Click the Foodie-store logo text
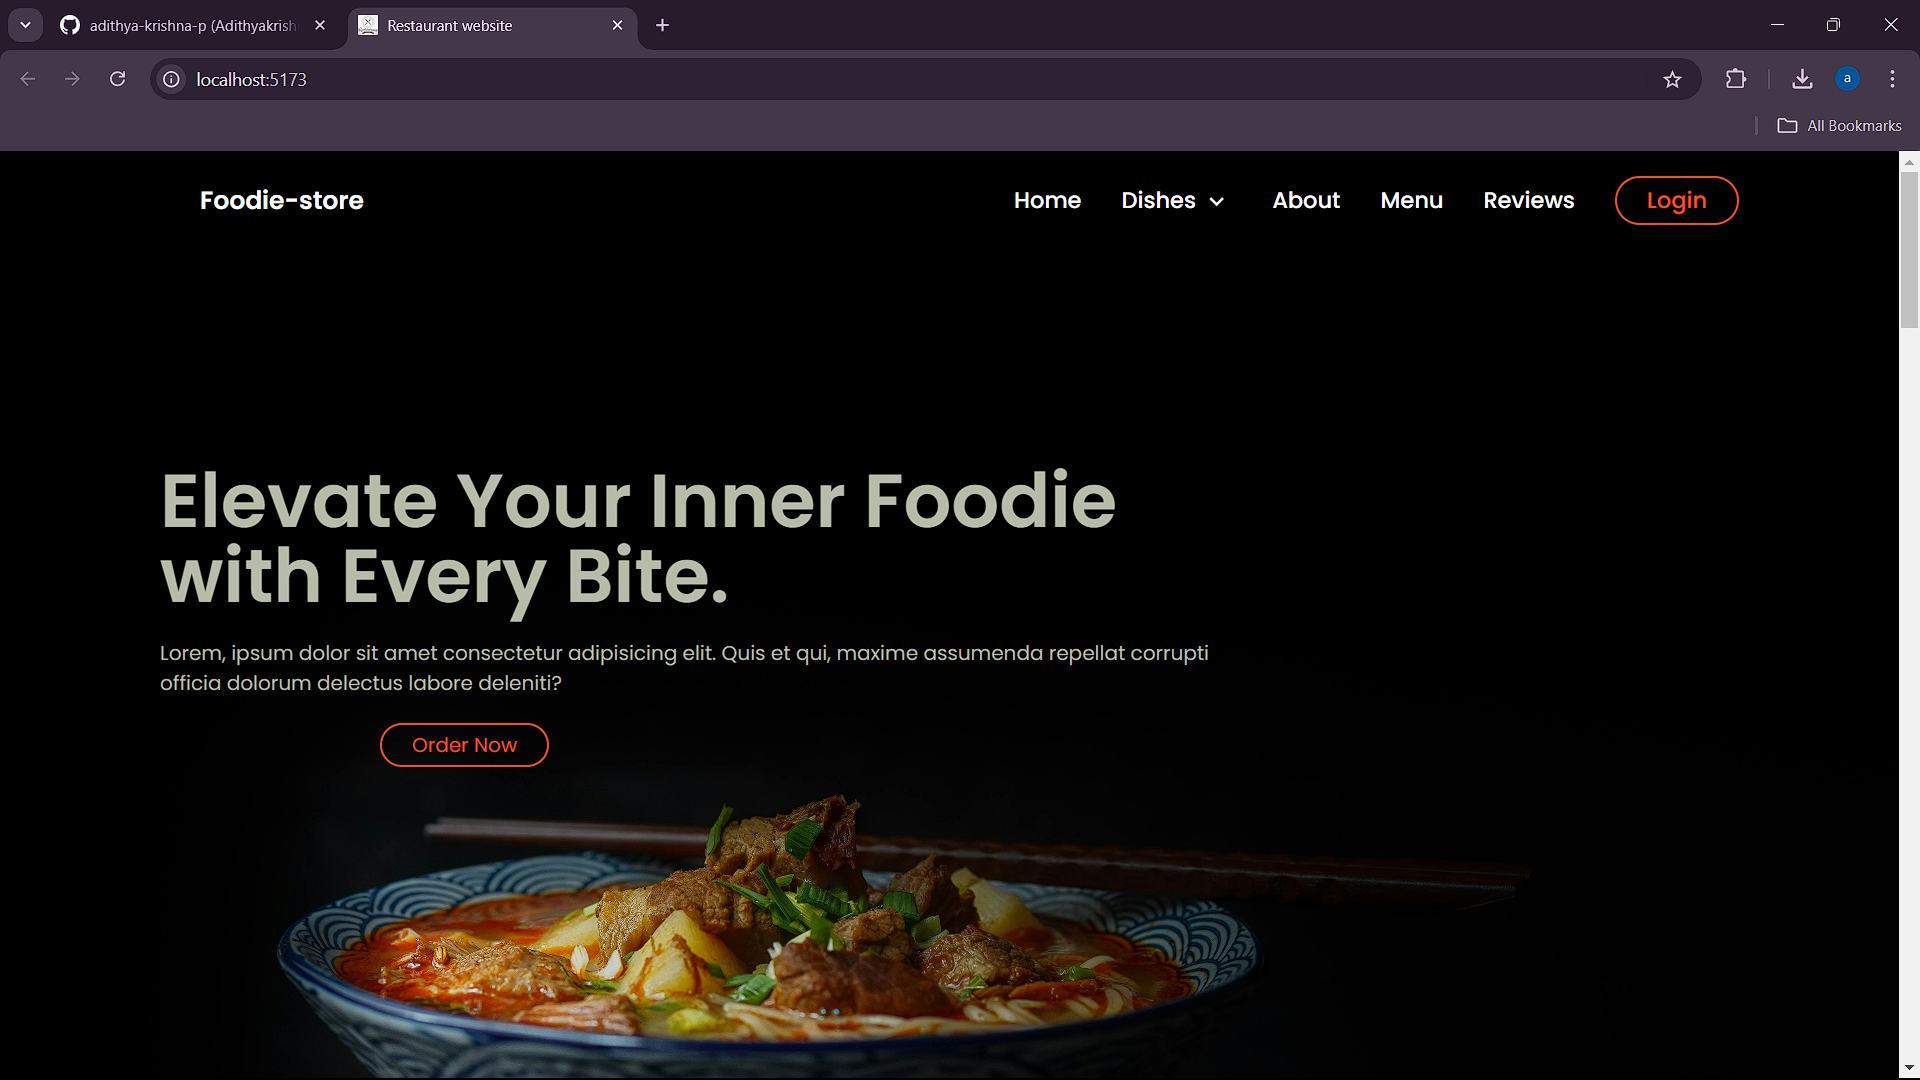Screen dimensions: 1920x1080 [x=281, y=200]
